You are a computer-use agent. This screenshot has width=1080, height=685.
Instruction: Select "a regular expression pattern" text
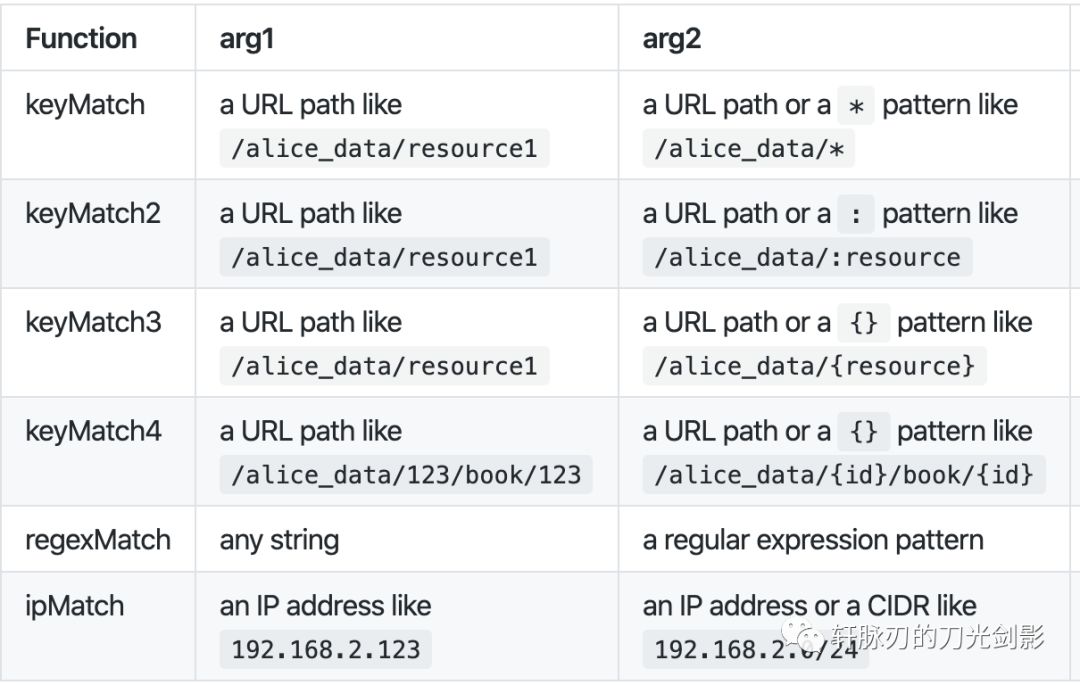coord(813,540)
